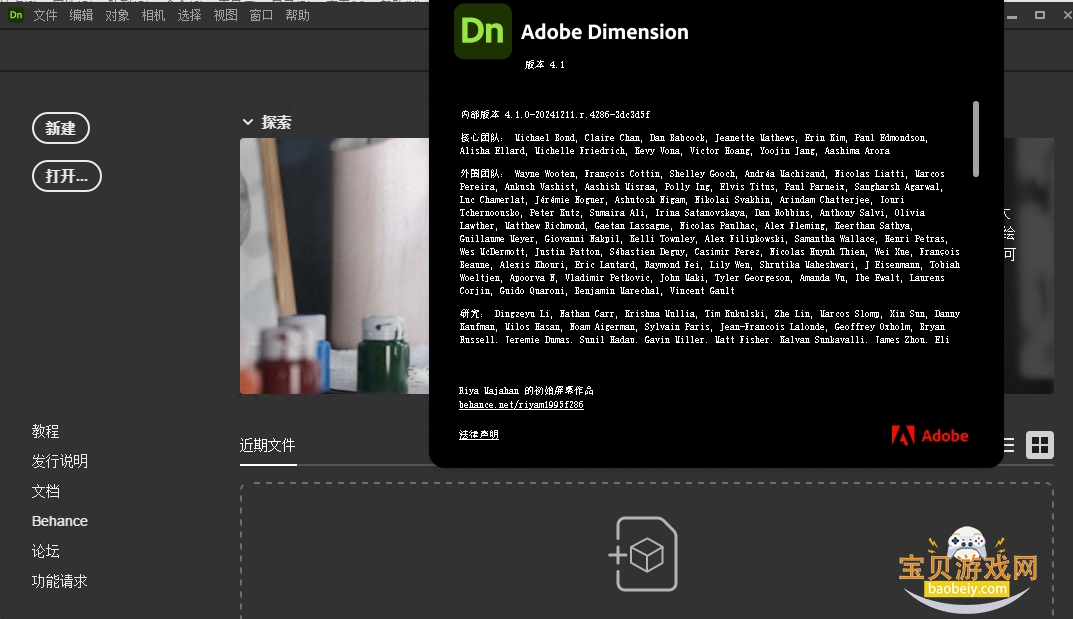Click the Adobe Dimension Dn logo in about dialog
Viewport: 1073px width, 619px height.
482,31
